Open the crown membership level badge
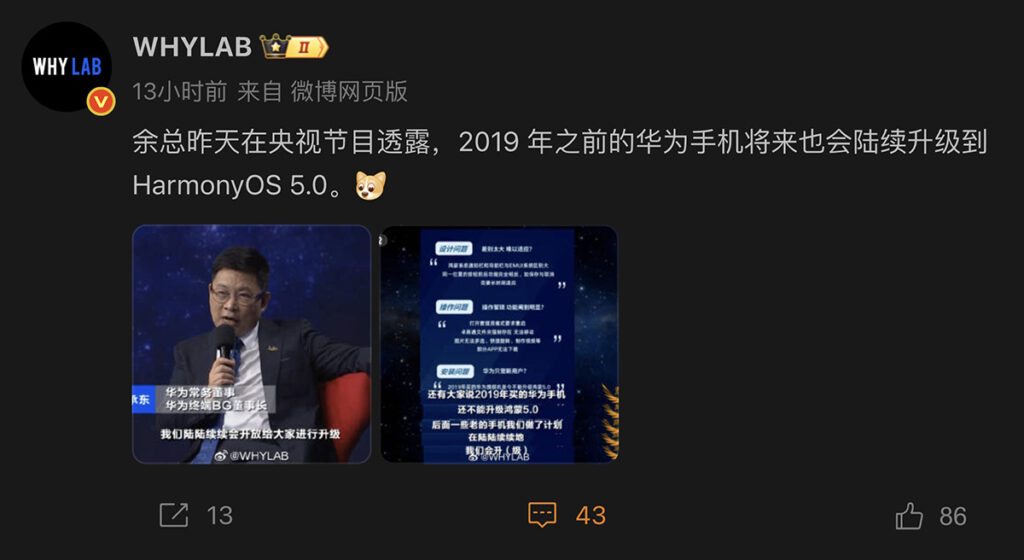1024x560 pixels. (294, 47)
